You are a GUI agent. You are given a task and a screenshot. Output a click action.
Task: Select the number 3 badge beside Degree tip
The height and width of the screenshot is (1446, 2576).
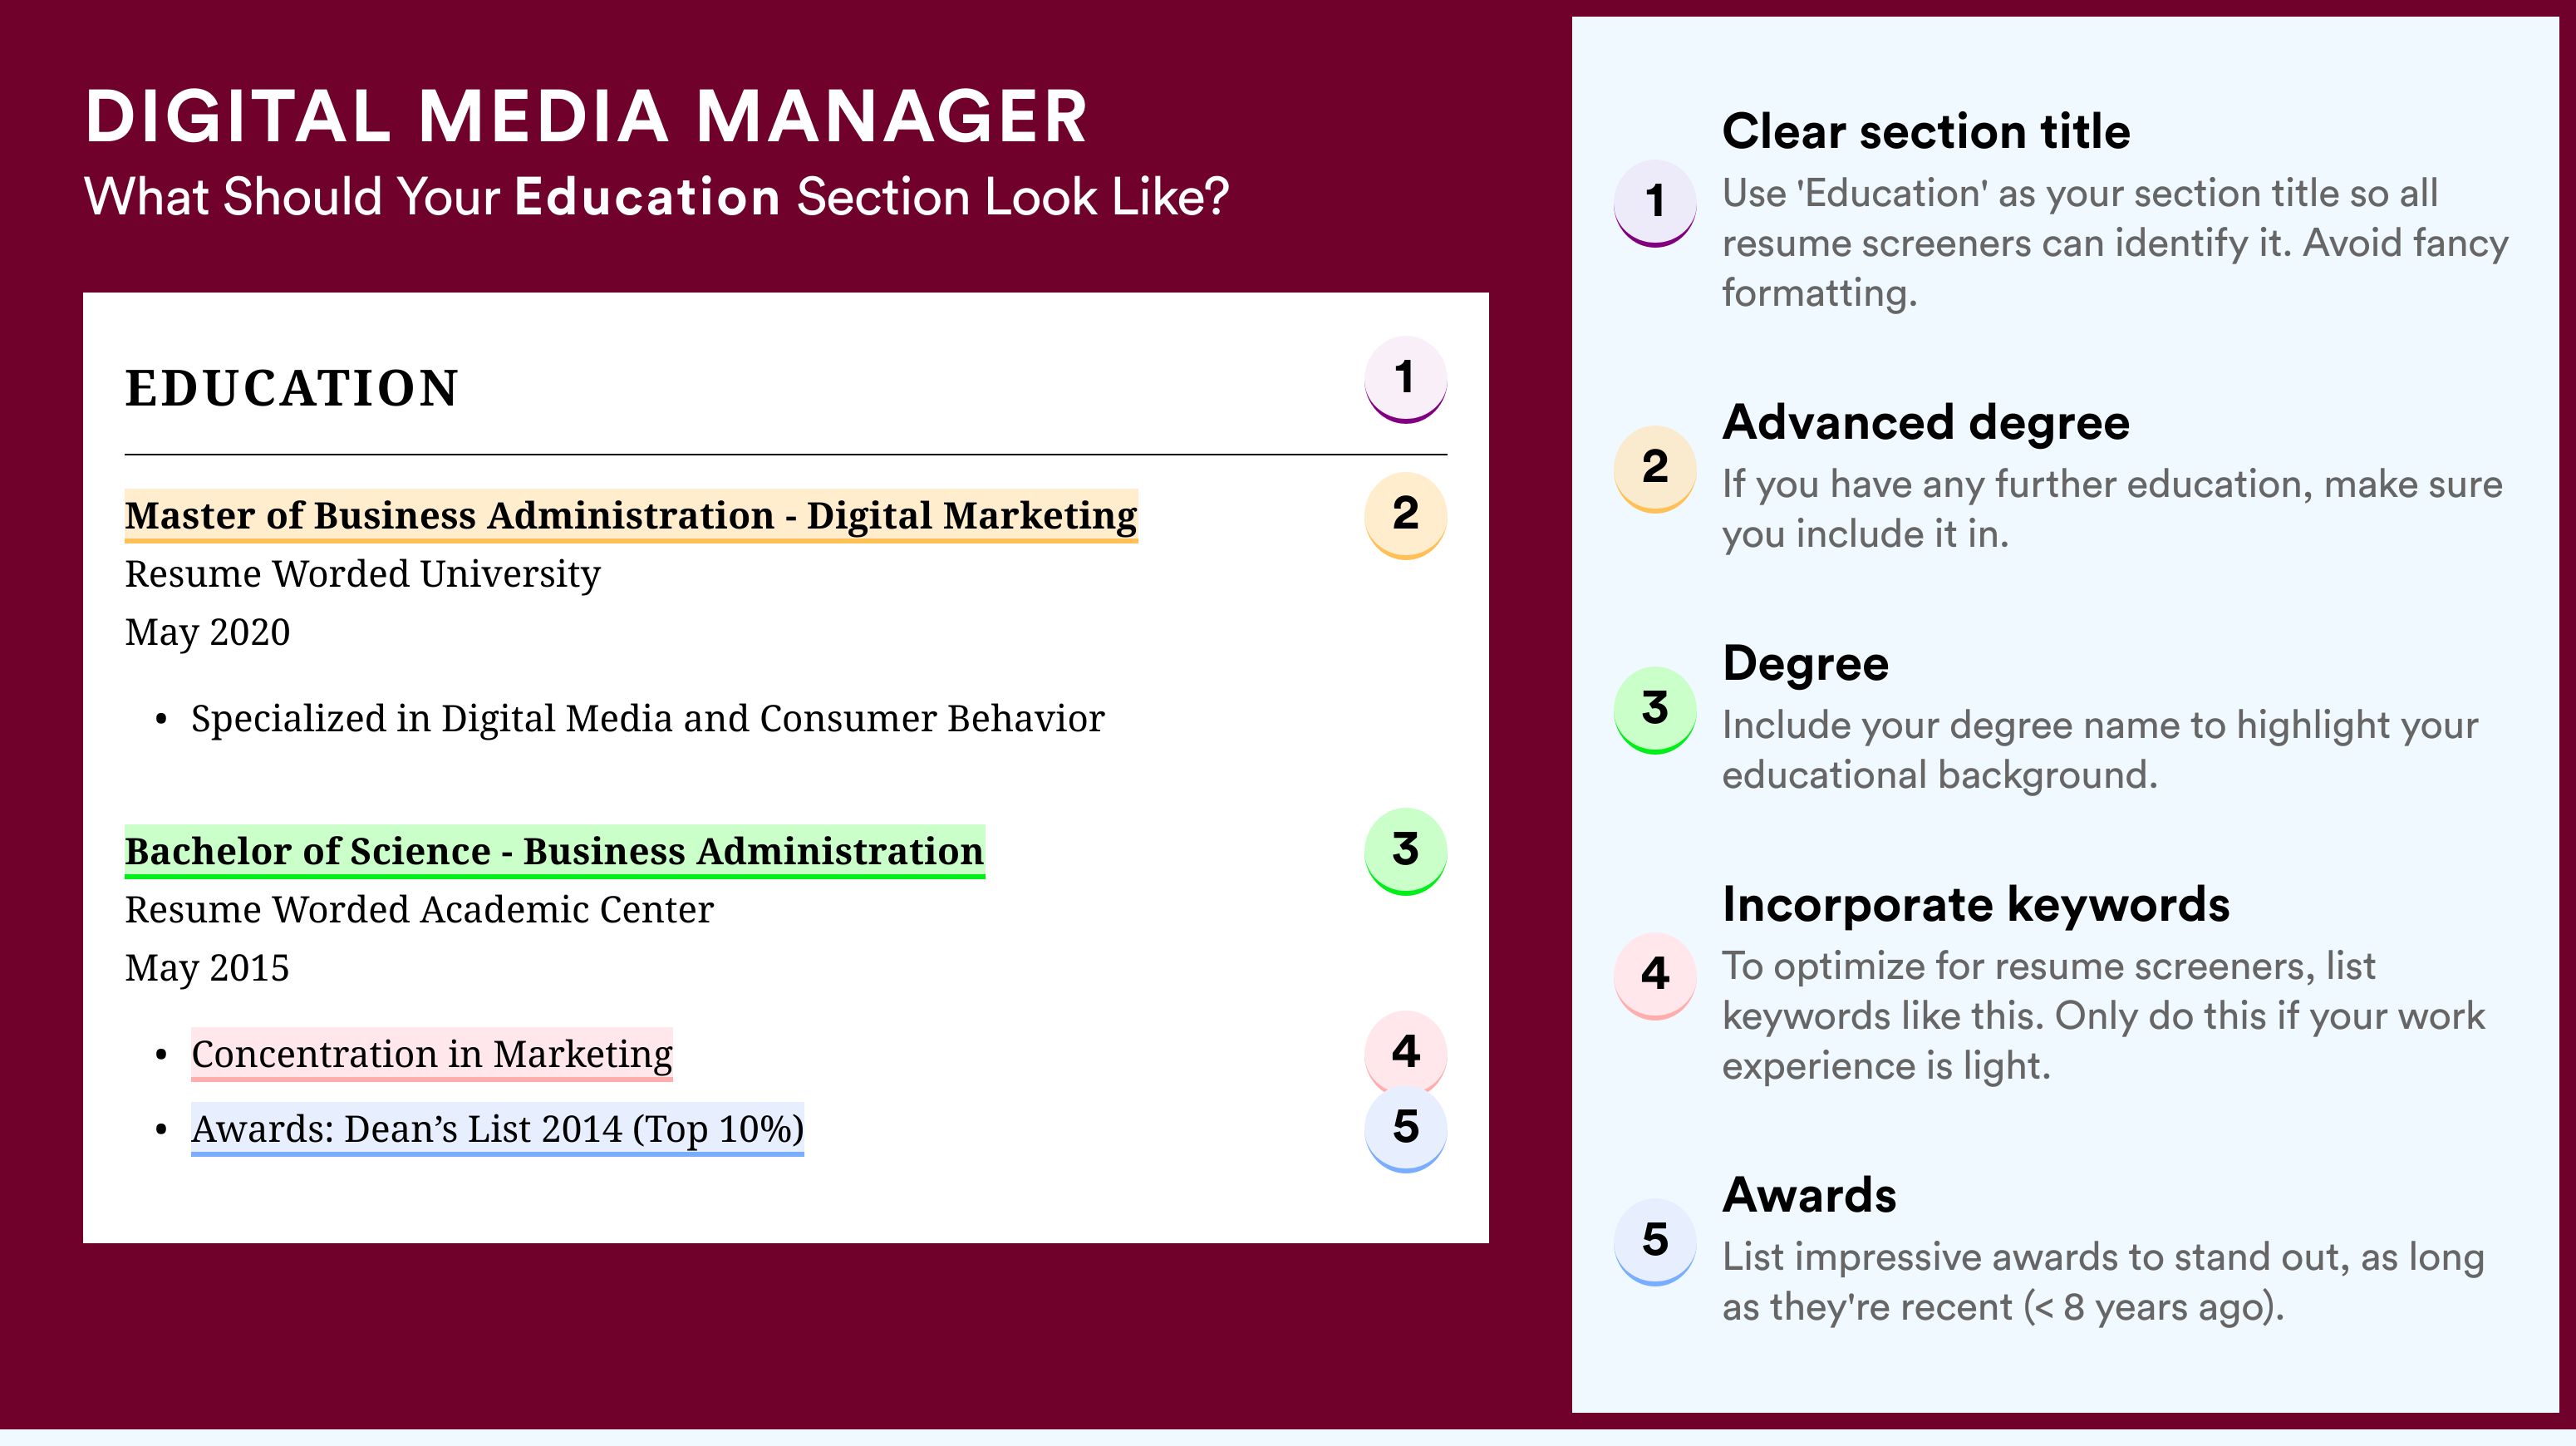click(x=1655, y=709)
